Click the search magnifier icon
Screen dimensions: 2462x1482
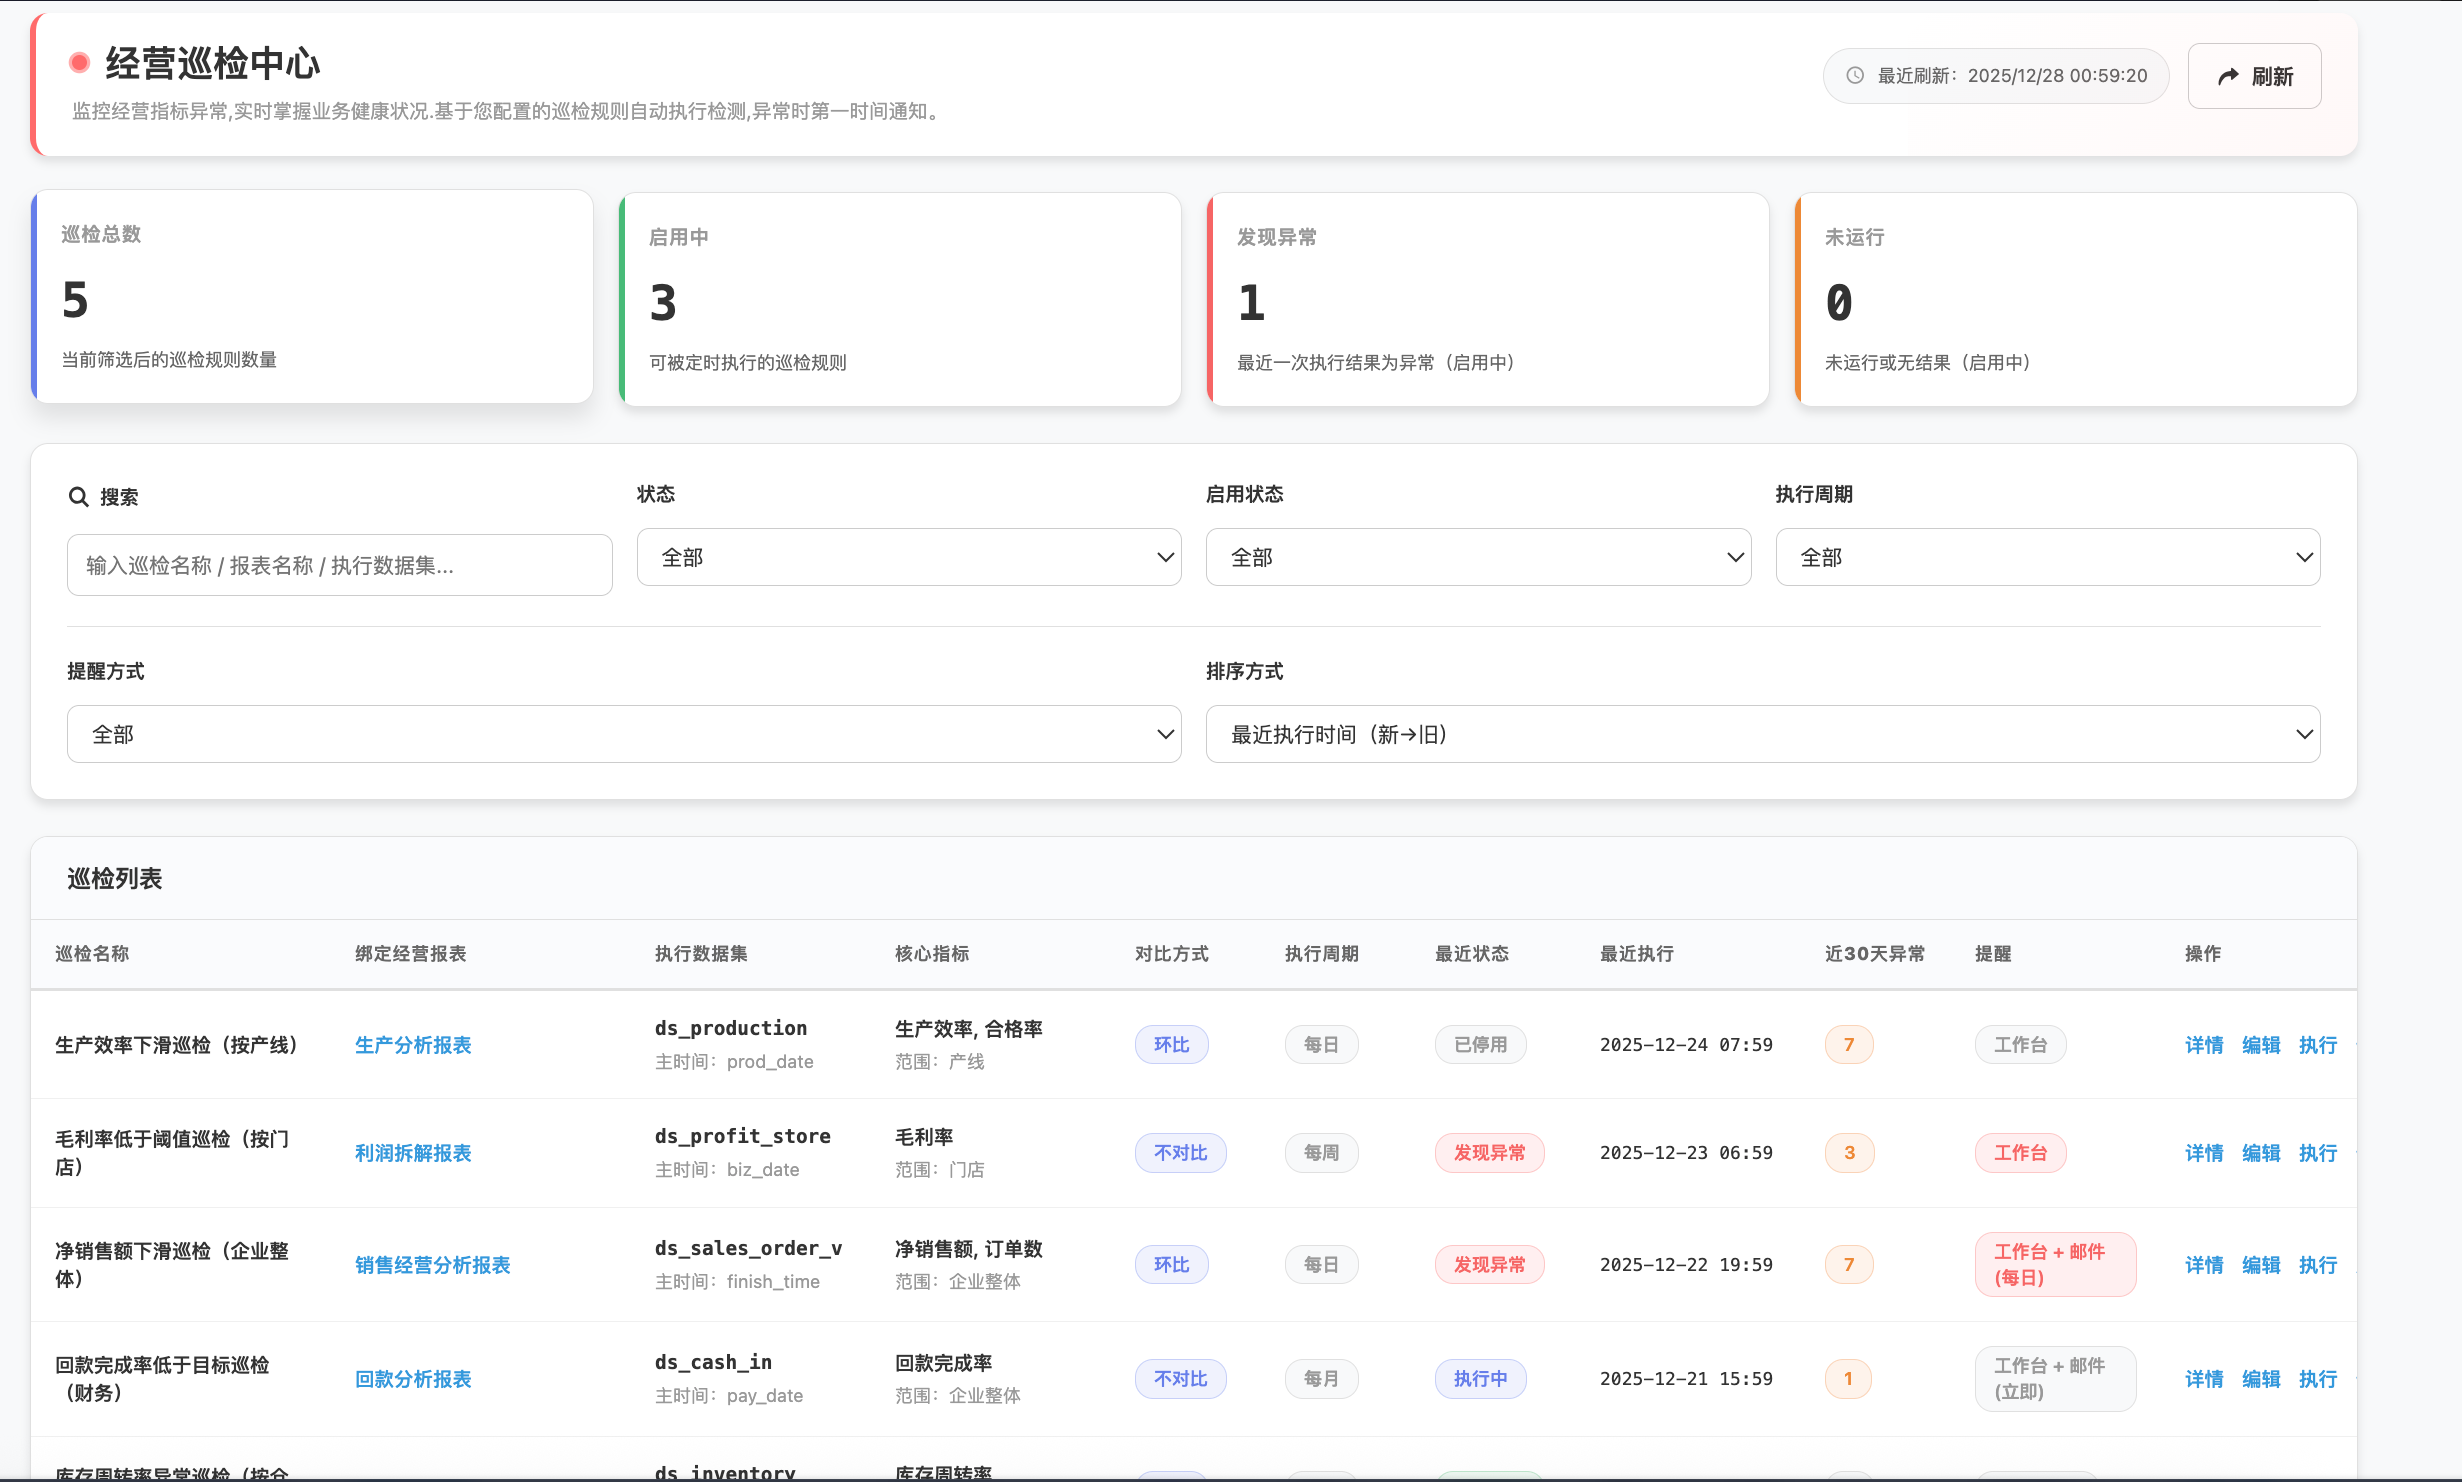click(x=79, y=496)
